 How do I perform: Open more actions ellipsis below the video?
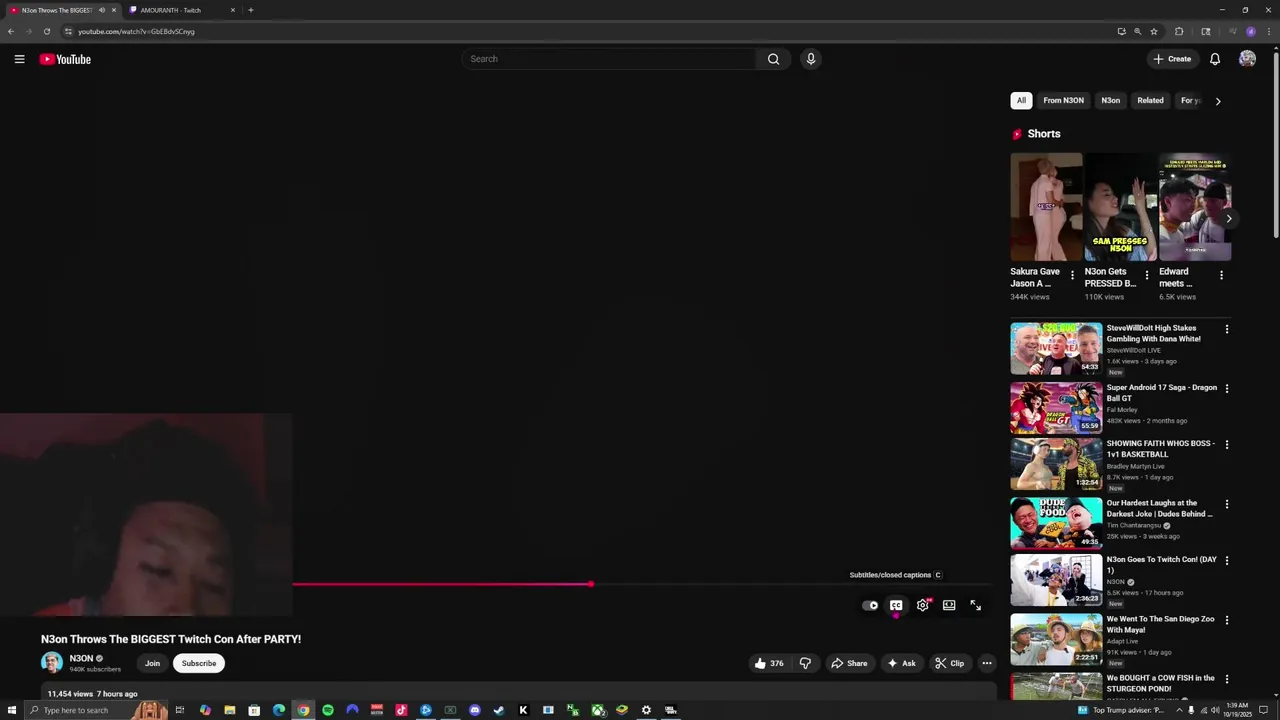click(x=986, y=663)
